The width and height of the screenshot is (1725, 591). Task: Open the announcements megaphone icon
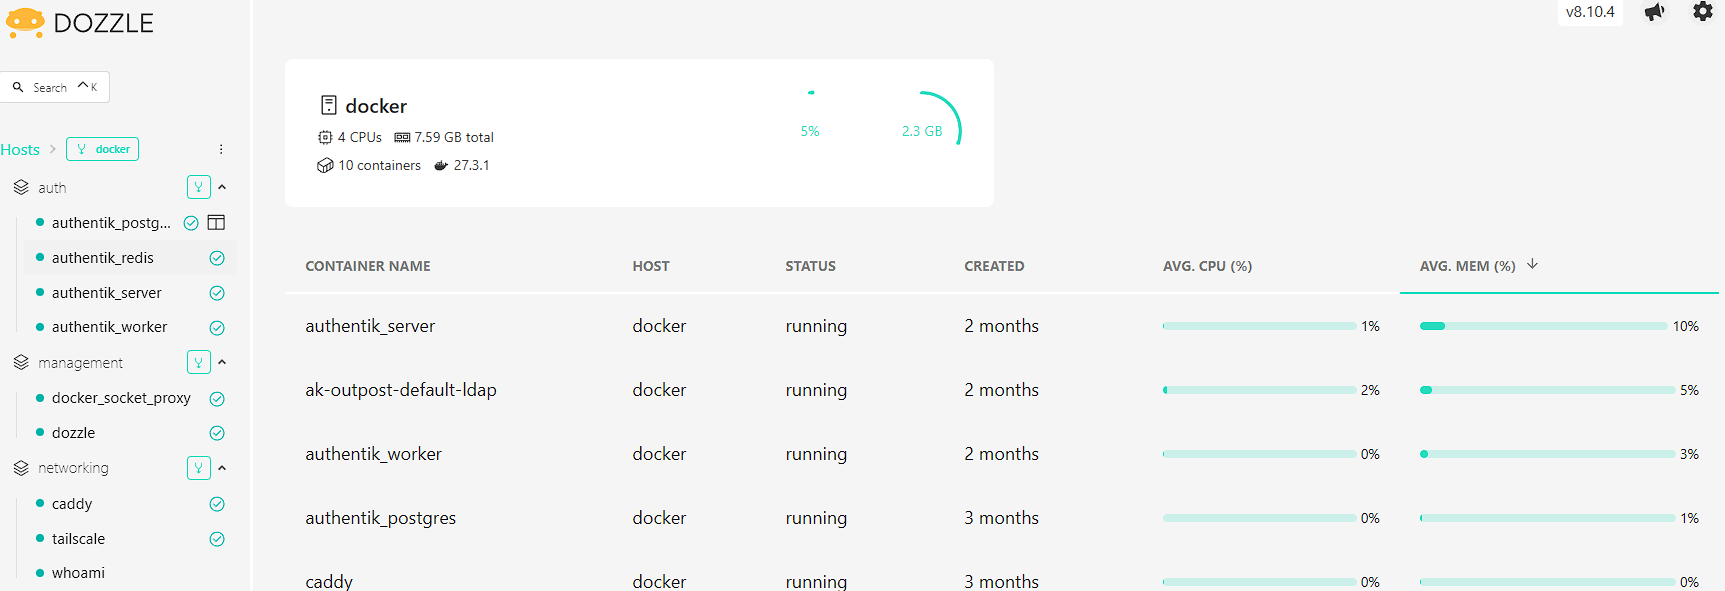[x=1655, y=12]
